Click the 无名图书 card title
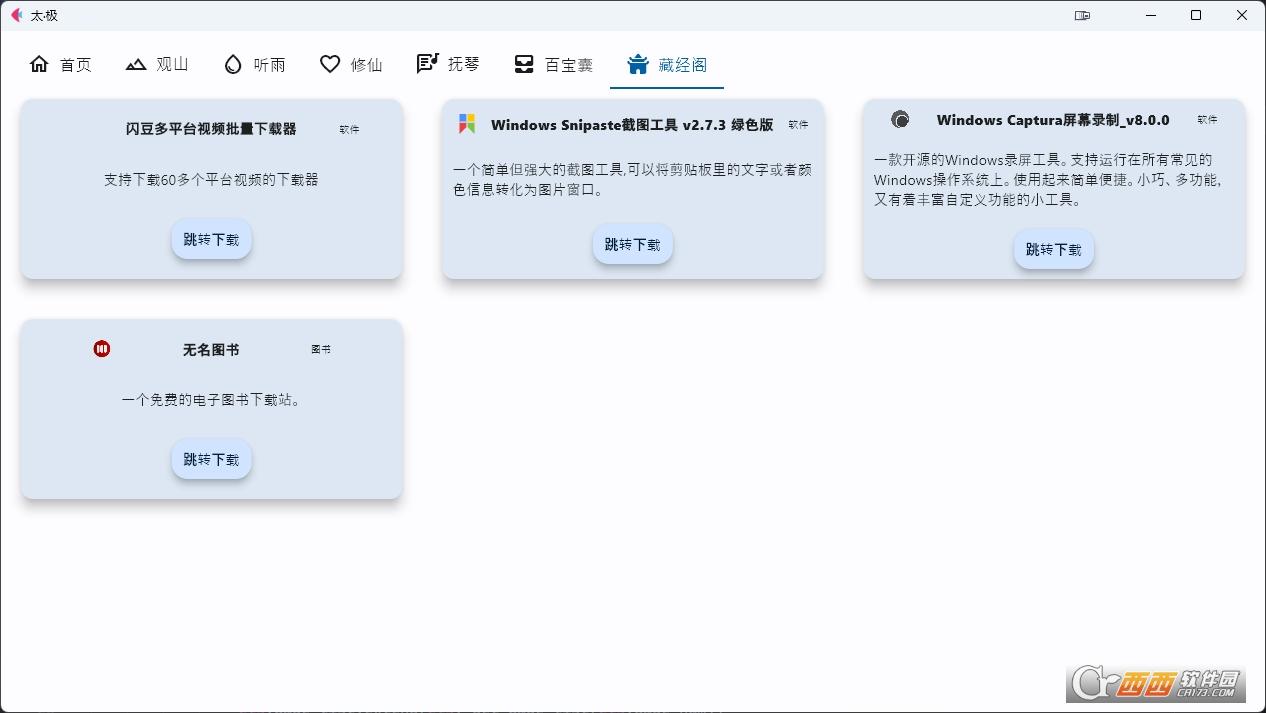The image size is (1266, 713). point(211,350)
